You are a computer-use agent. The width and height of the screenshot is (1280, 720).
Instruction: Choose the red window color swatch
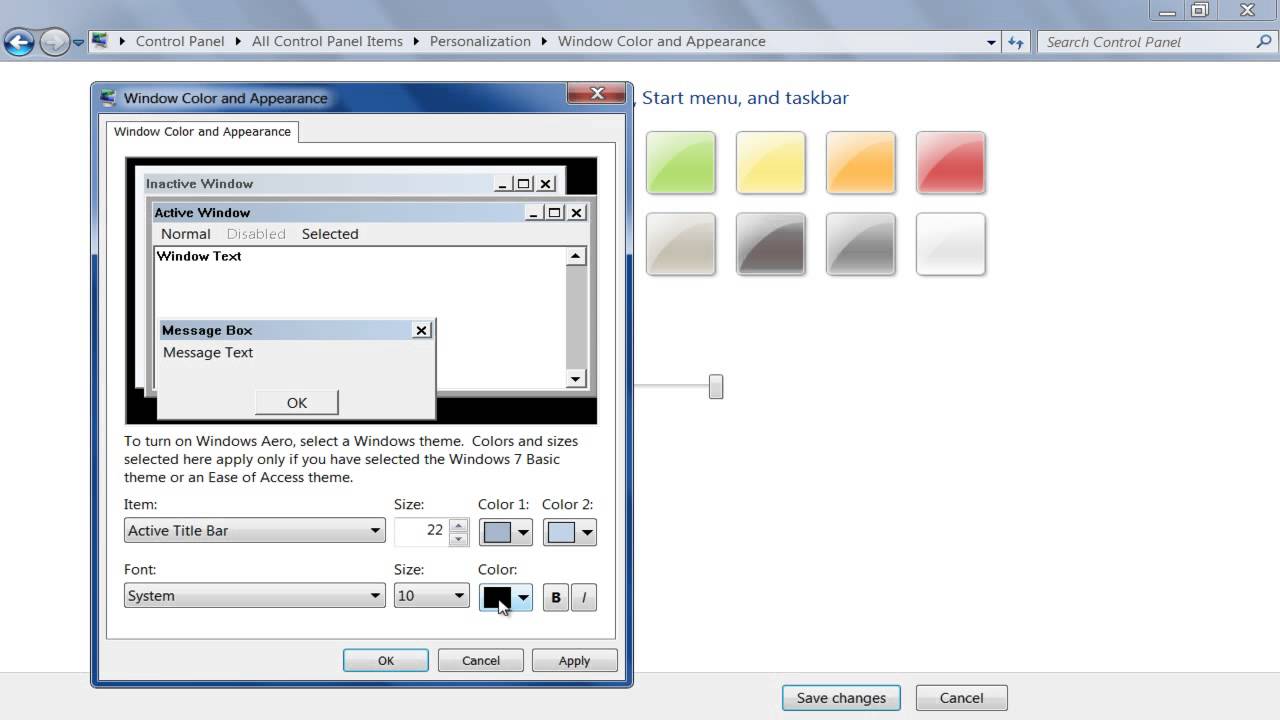coord(951,162)
